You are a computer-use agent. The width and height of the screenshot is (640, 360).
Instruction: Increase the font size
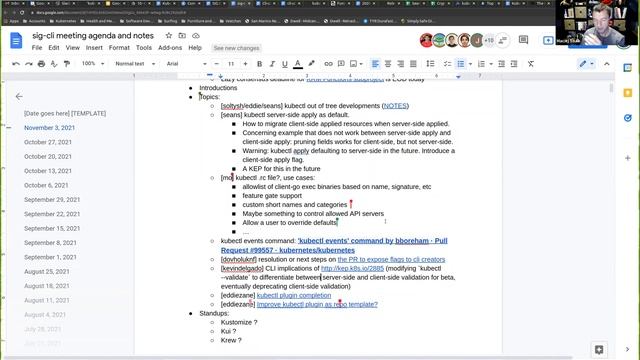245,64
